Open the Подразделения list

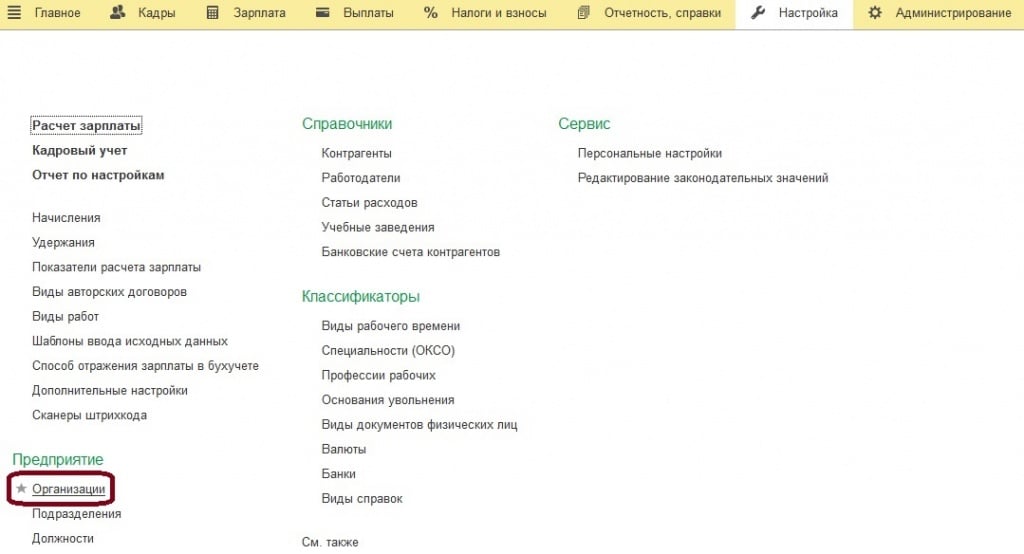pyautogui.click(x=76, y=514)
